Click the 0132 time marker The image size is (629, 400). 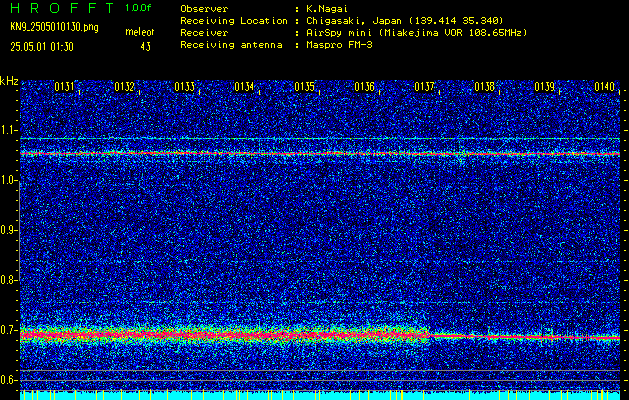click(124, 87)
